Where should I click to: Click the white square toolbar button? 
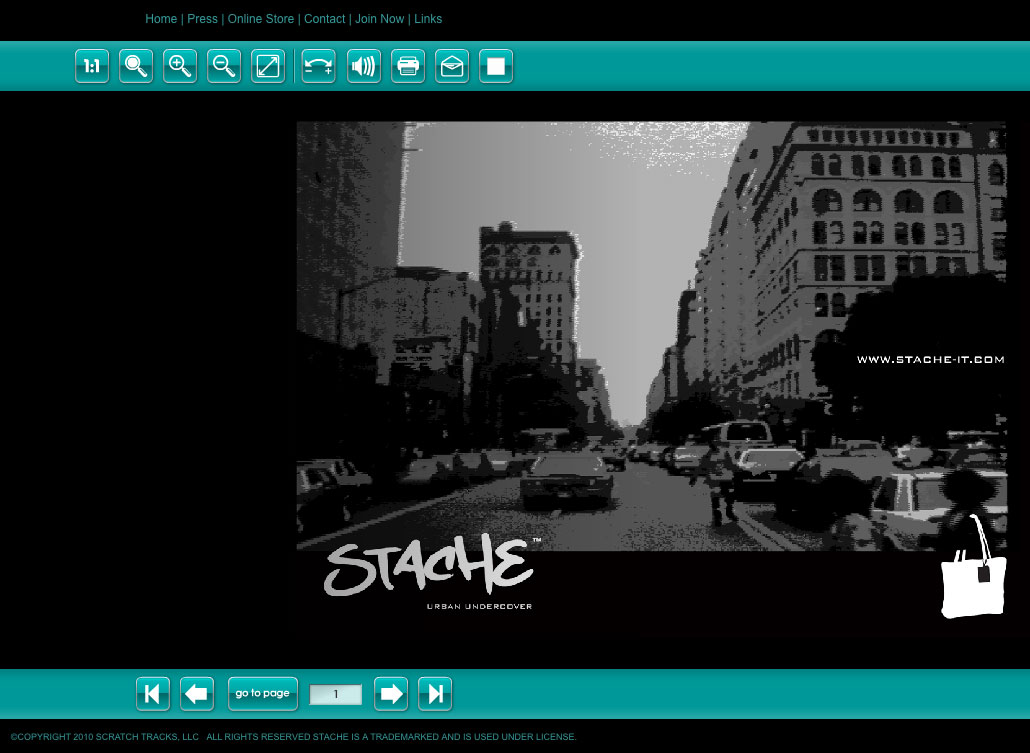coord(496,66)
